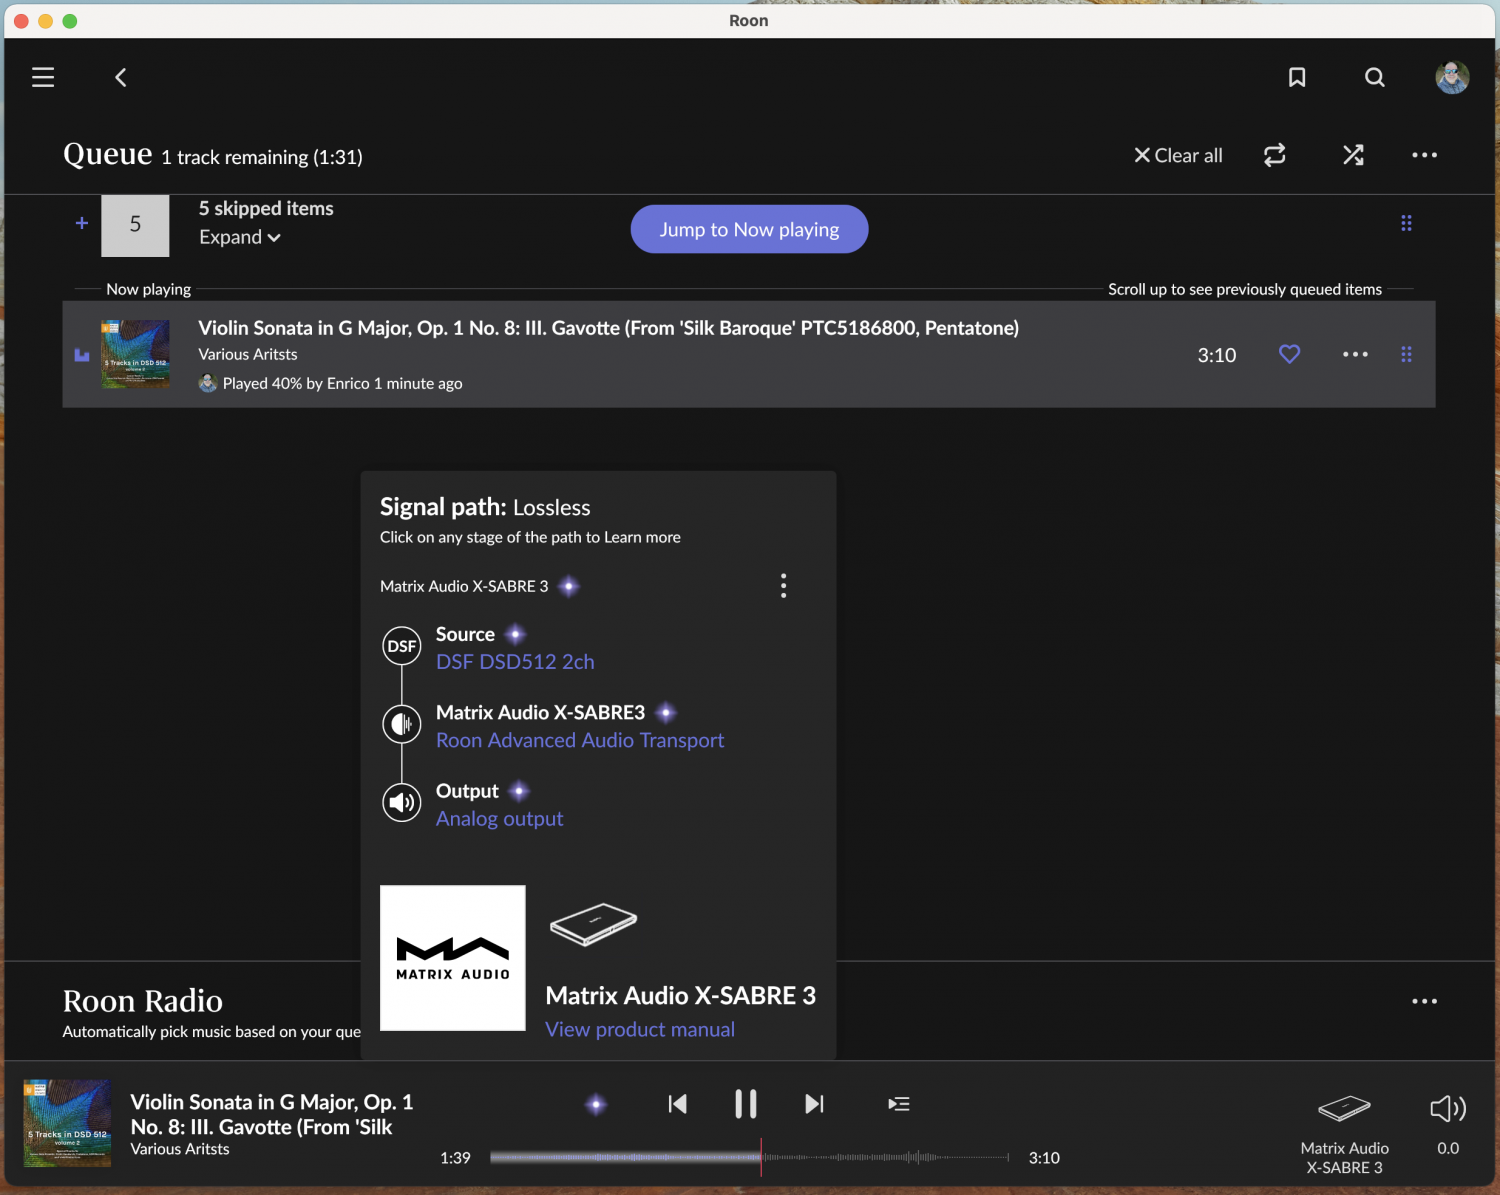1500x1195 pixels.
Task: Click the Roon Radio heading
Action: pos(143,1001)
